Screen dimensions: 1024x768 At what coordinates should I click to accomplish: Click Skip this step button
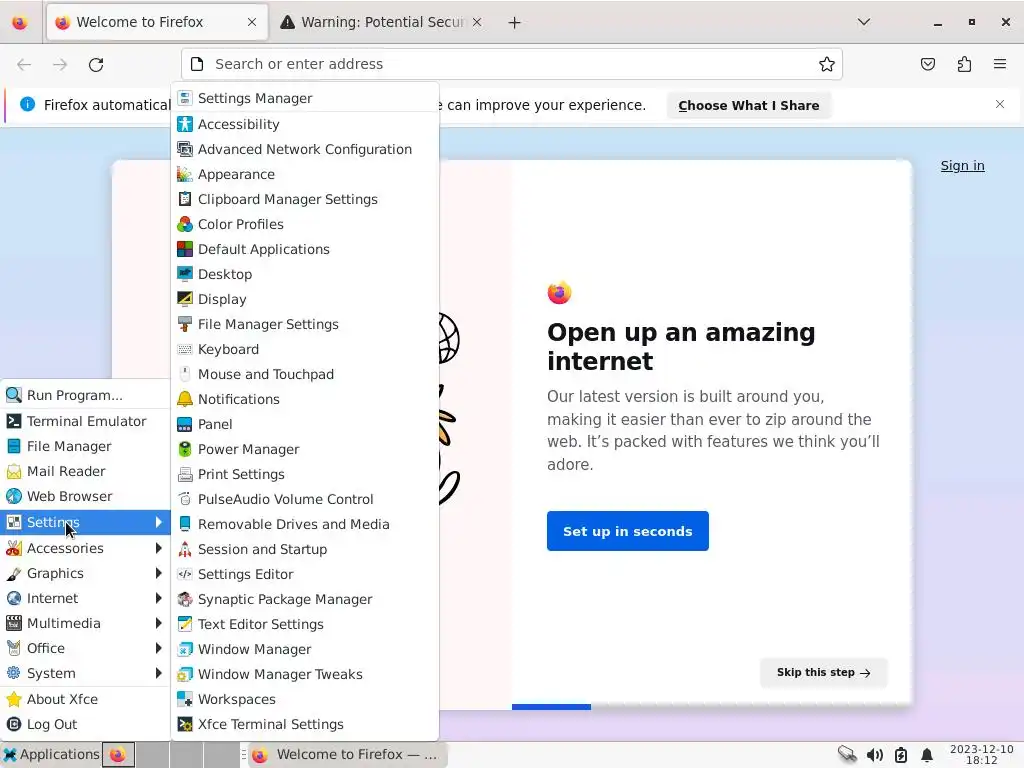coord(824,673)
